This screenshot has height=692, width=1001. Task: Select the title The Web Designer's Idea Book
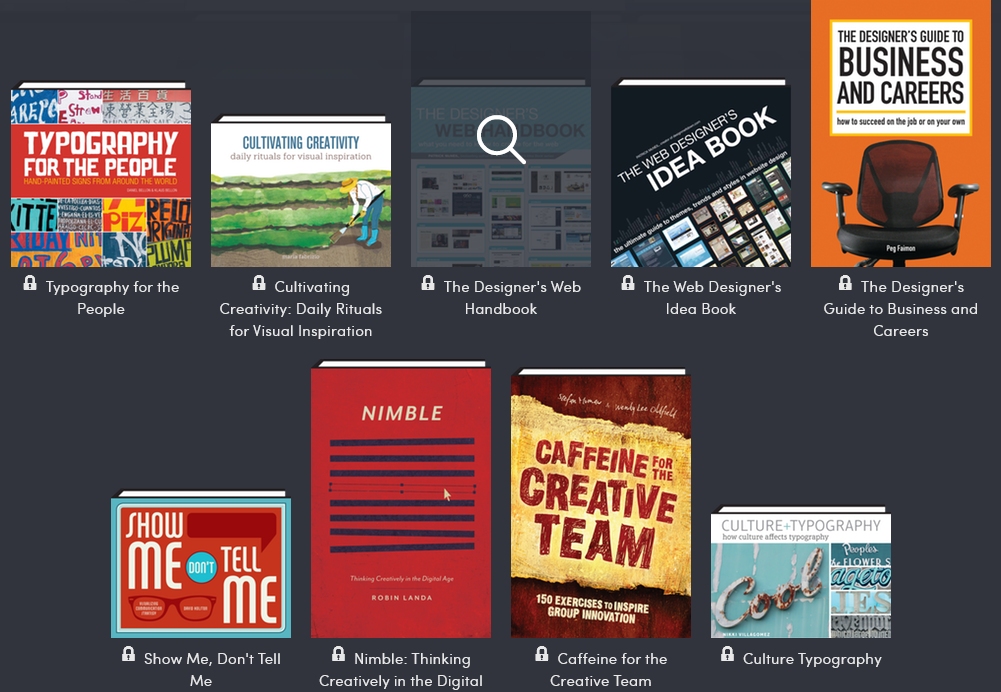(712, 298)
